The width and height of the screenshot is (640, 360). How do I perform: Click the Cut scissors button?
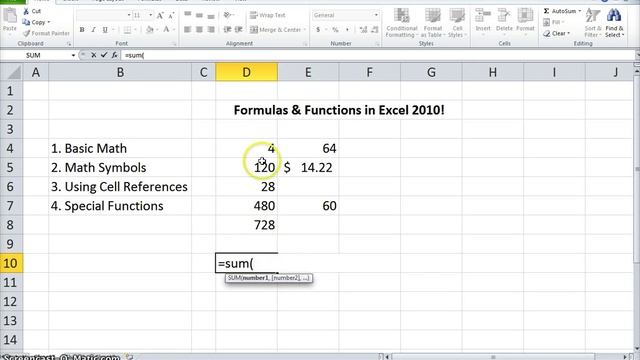click(32, 11)
